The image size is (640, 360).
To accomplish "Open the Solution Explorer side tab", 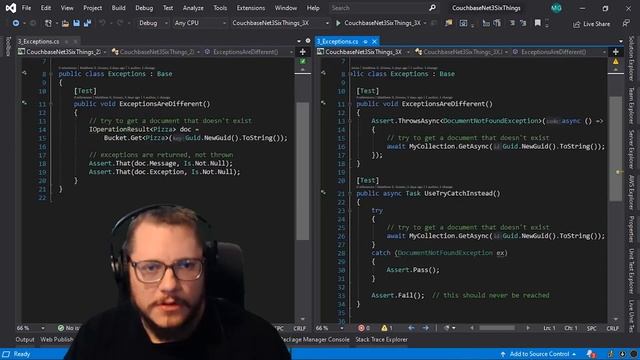I will (631, 58).
